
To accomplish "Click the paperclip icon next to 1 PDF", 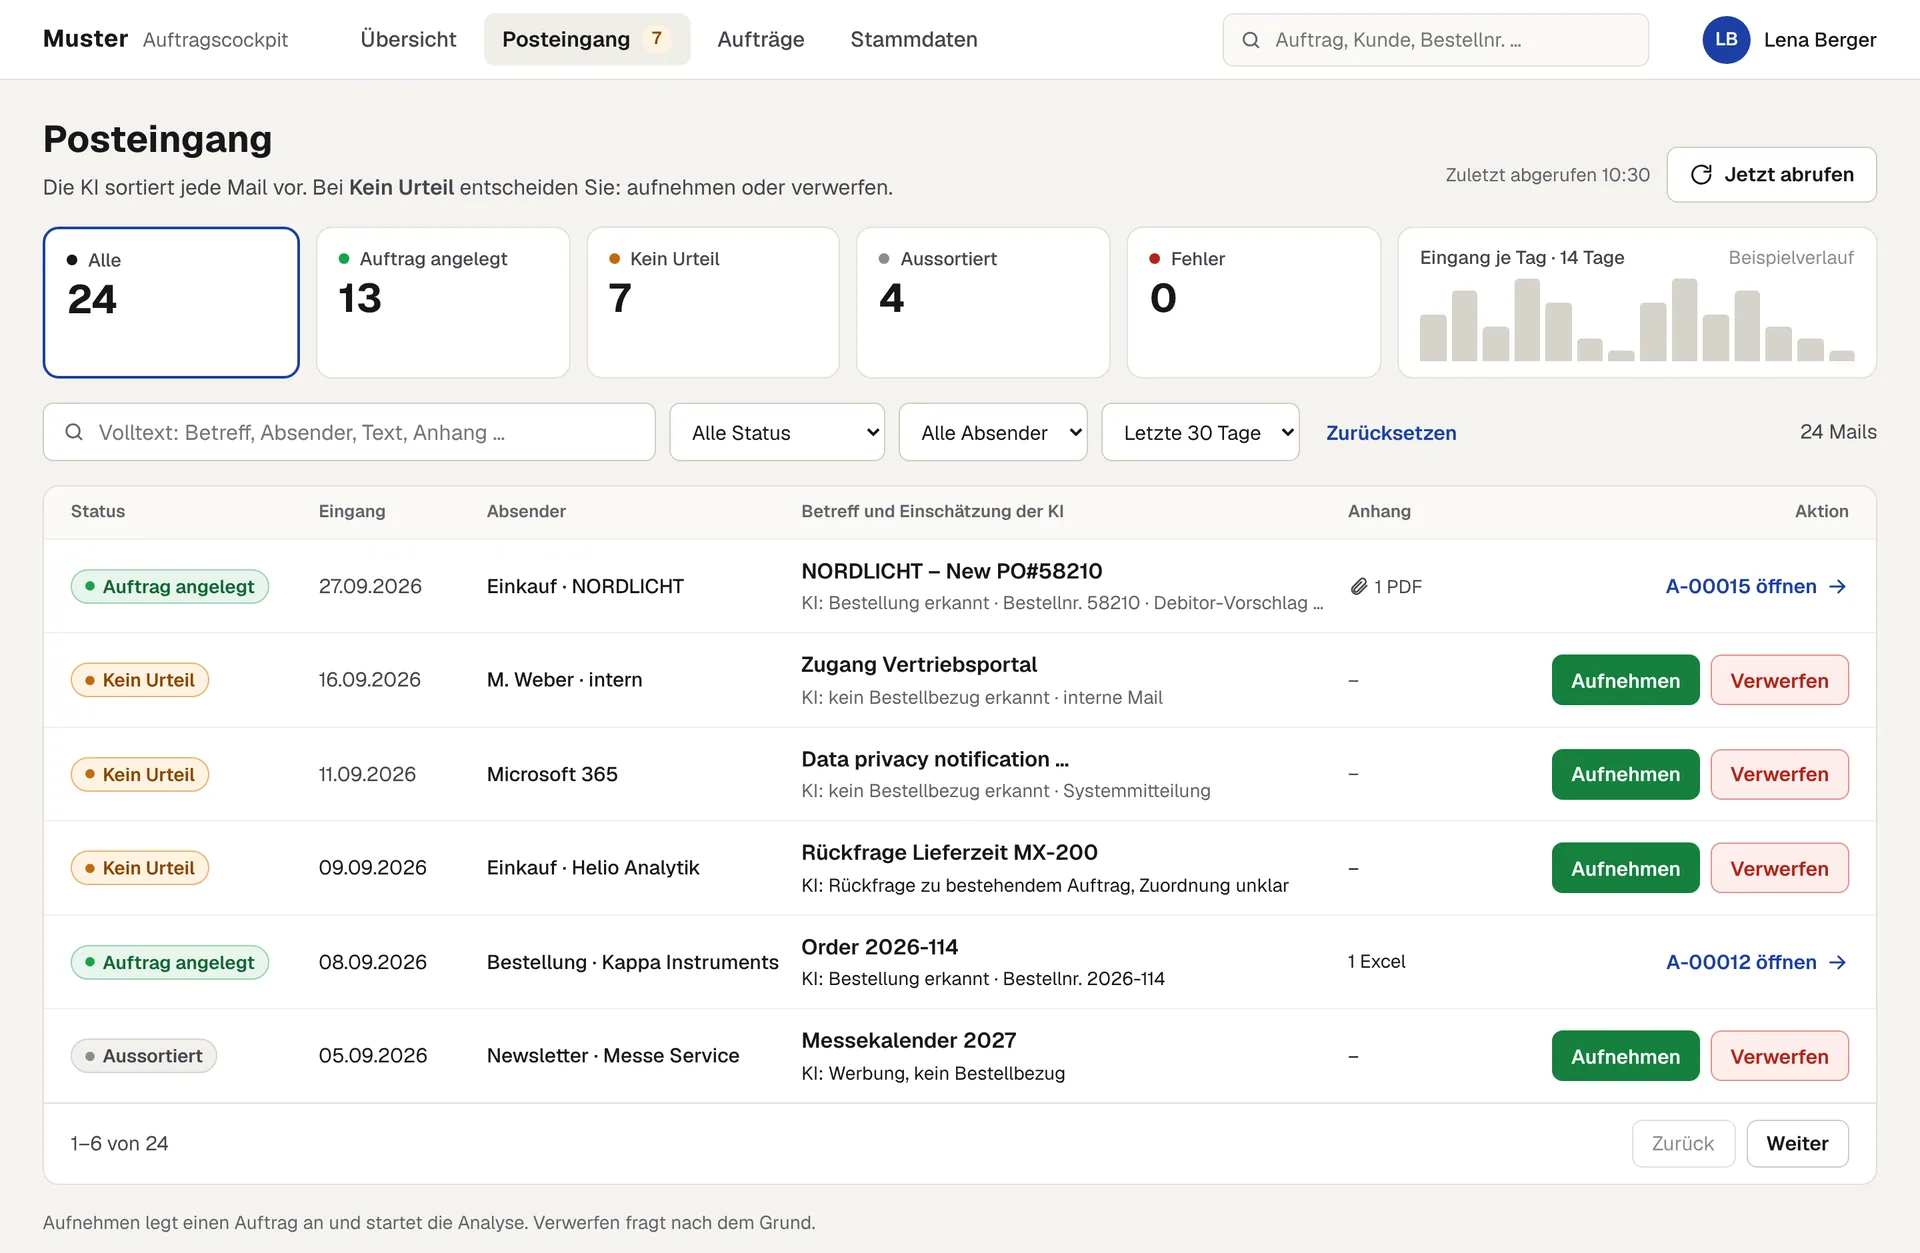I will 1358,587.
